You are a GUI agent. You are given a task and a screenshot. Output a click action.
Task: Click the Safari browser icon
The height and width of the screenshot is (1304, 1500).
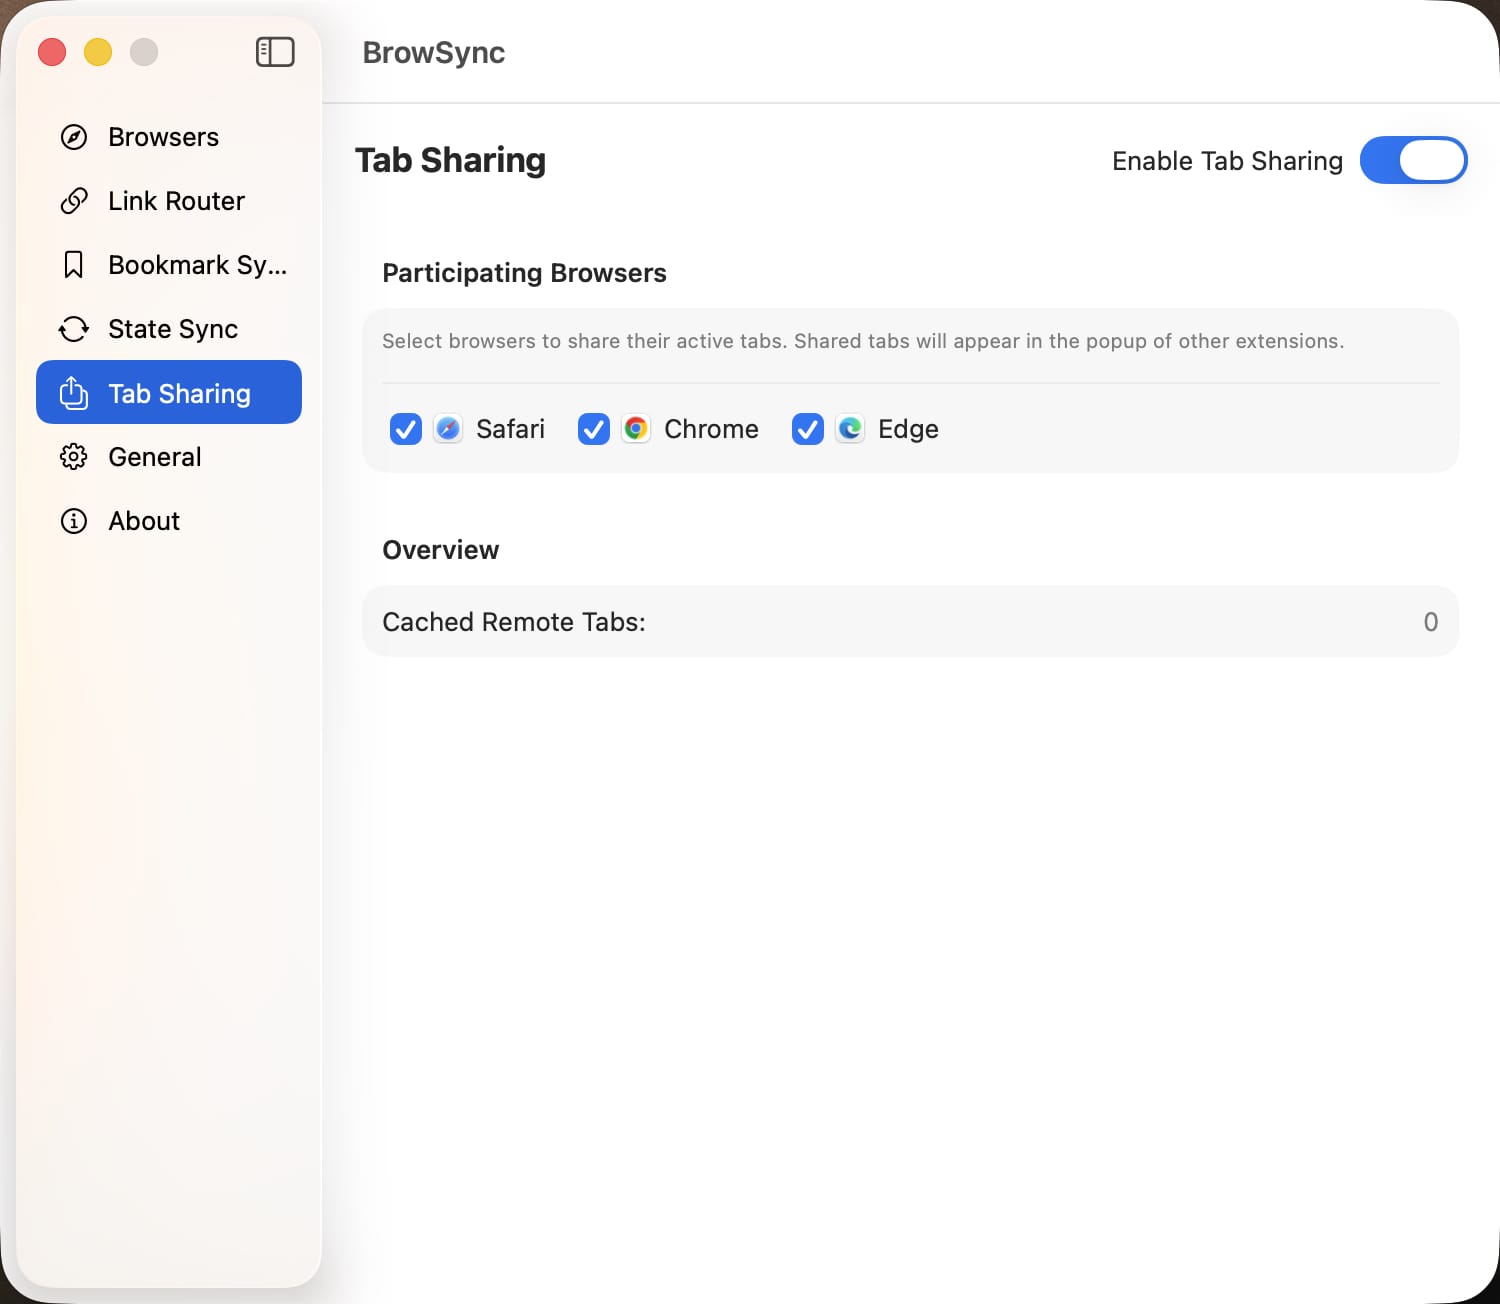[448, 429]
